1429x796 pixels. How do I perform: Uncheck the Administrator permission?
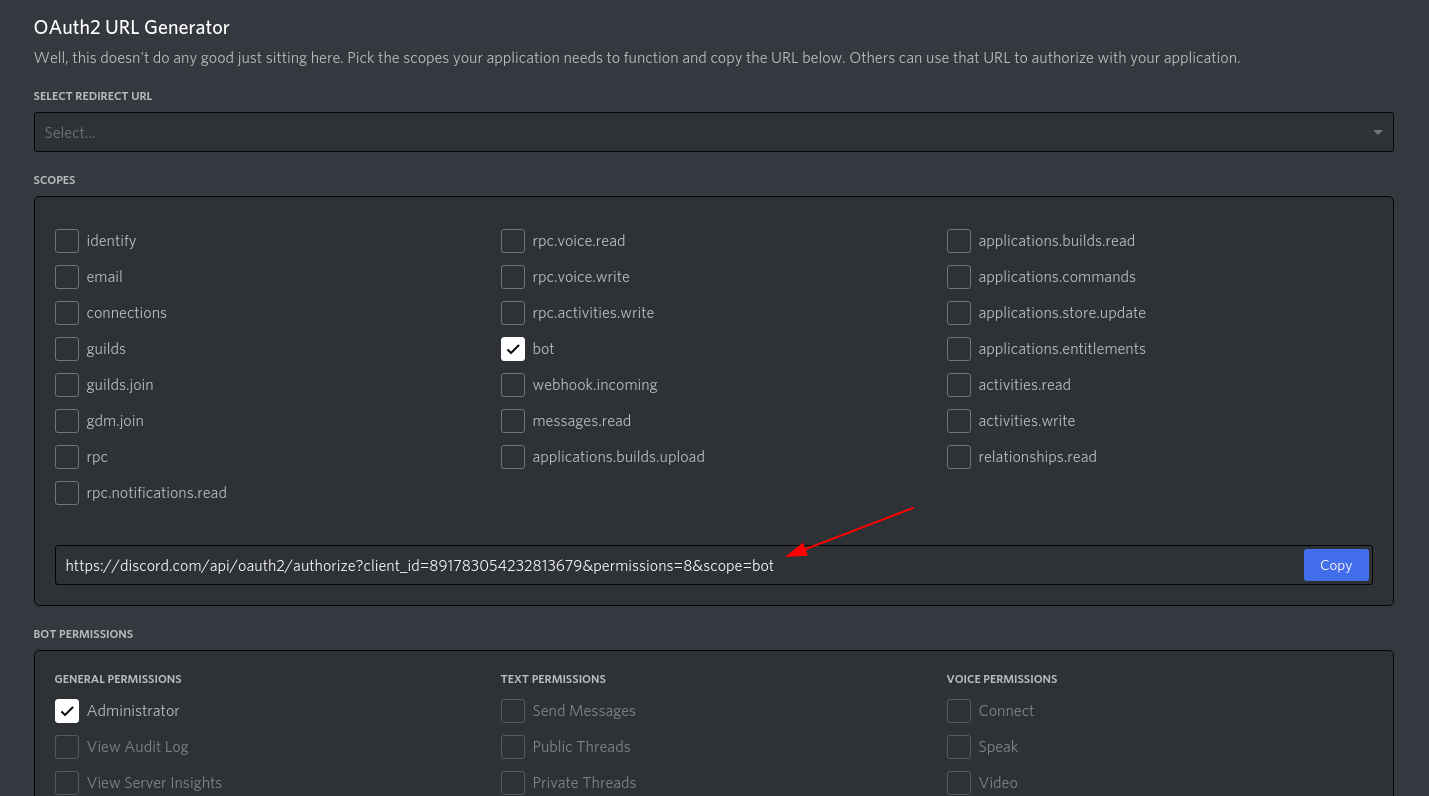click(x=67, y=711)
